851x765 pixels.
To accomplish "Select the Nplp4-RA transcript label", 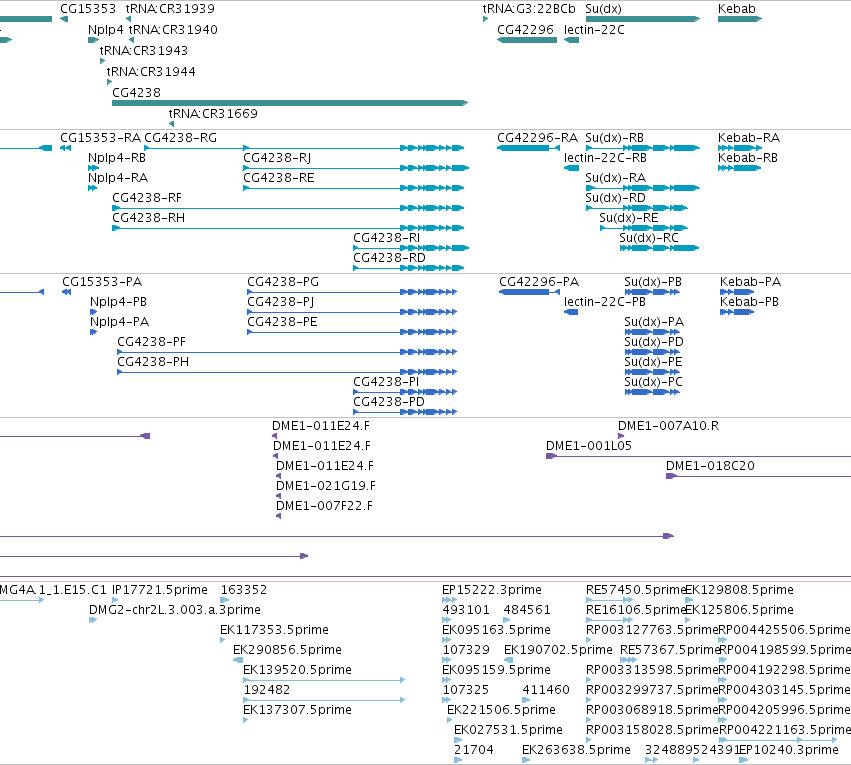I will [x=118, y=178].
